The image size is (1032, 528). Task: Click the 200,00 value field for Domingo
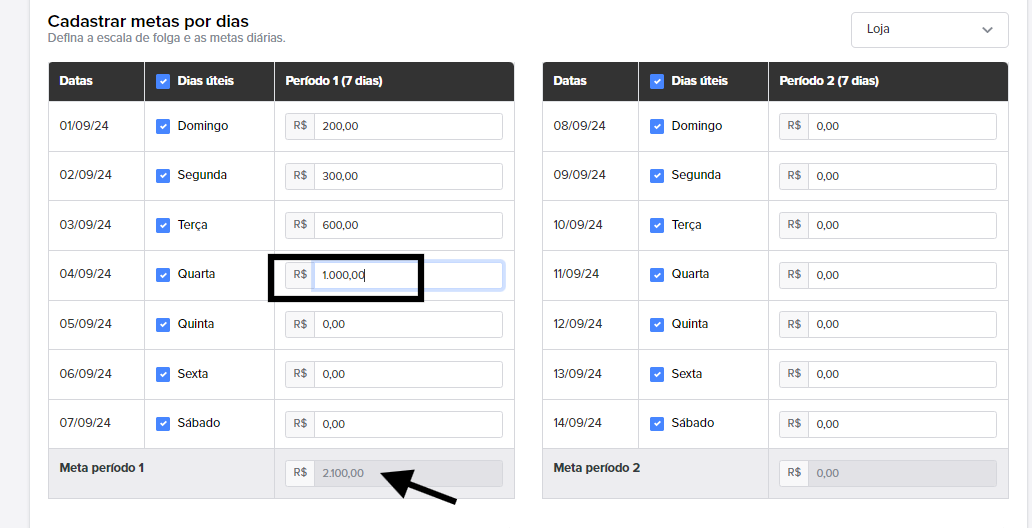click(408, 126)
